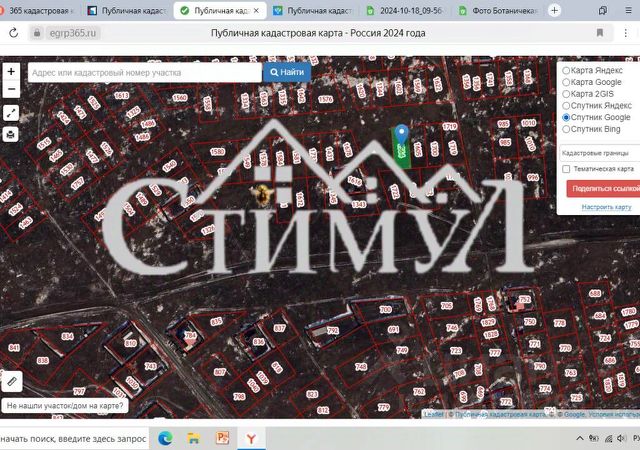Enable Тематическая карта checkbox
This screenshot has width=640, height=450.
coord(566,169)
